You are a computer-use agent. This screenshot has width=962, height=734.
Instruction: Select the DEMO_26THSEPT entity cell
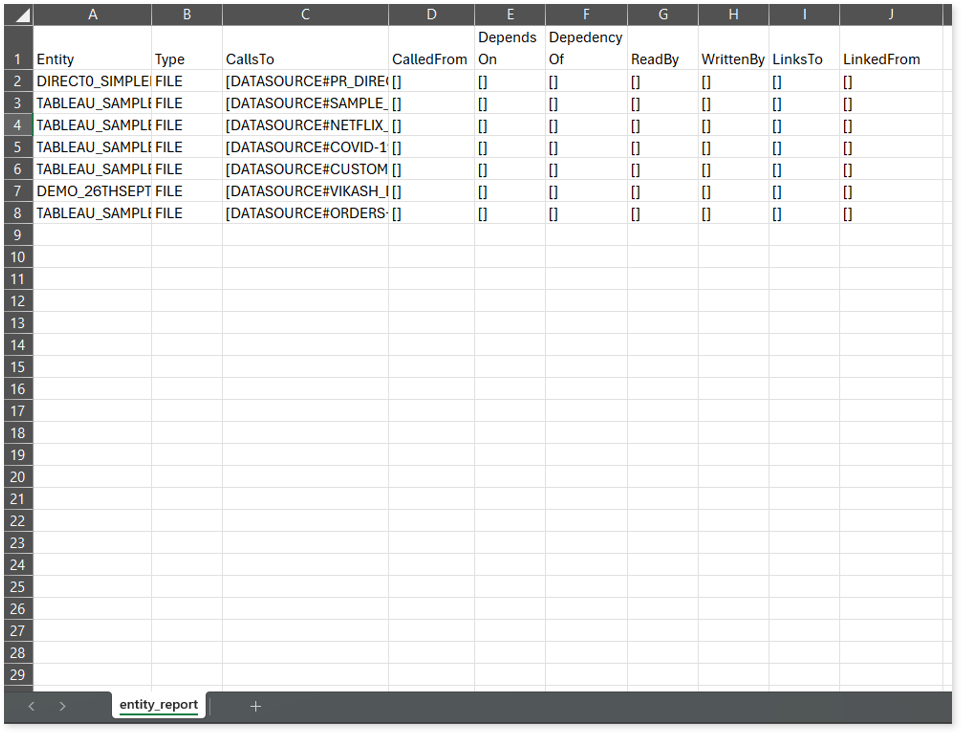[93, 191]
